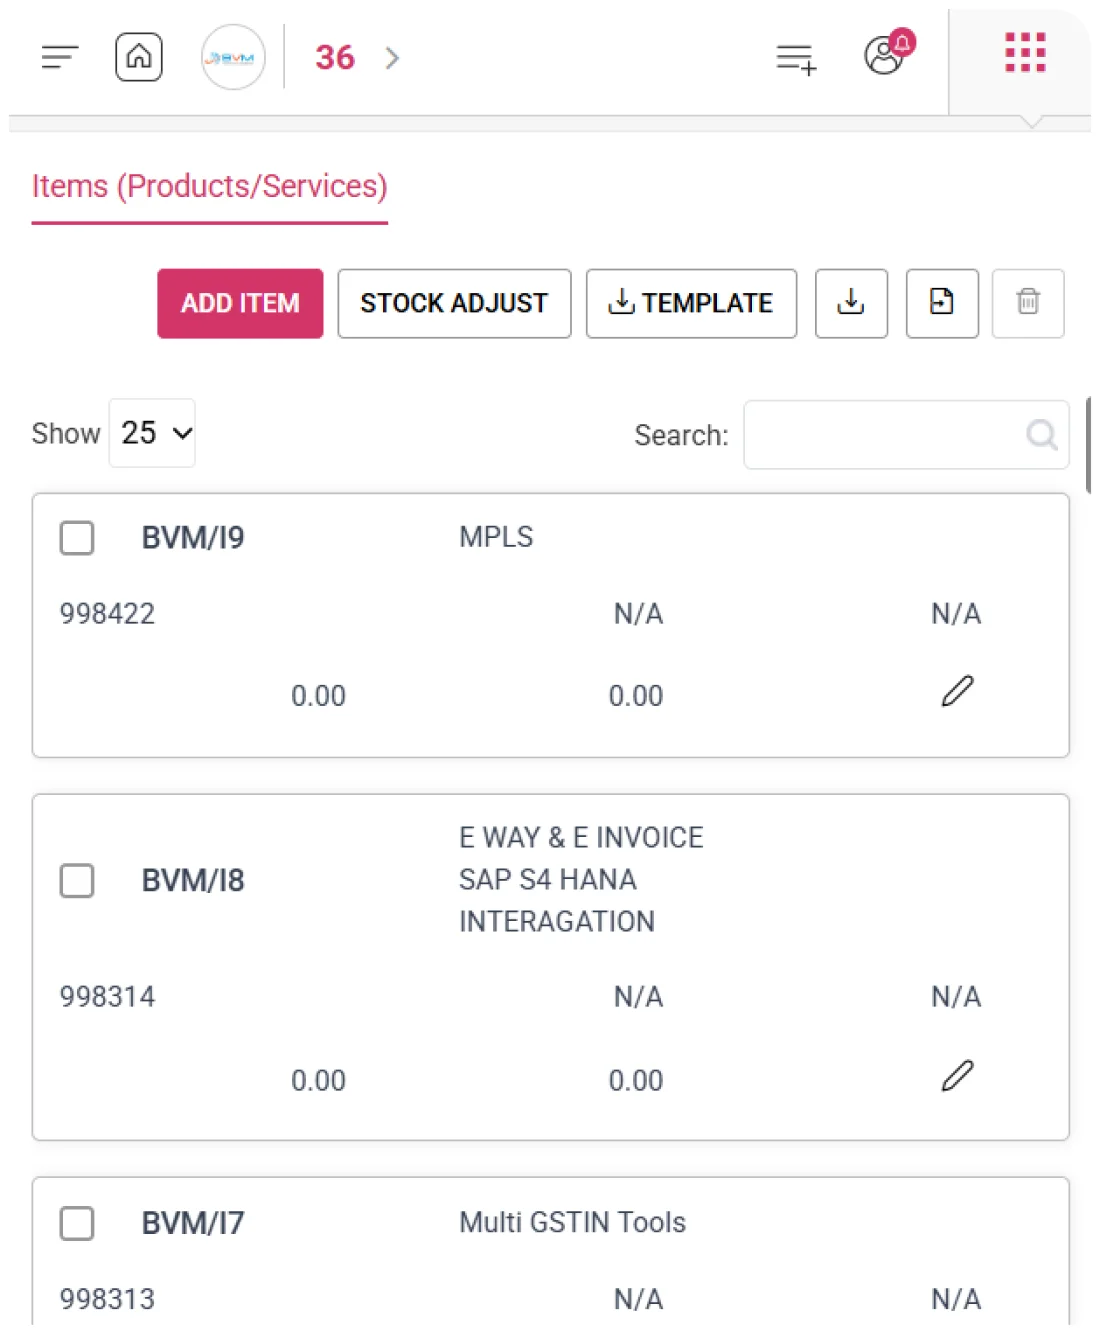Click item code BVM/I8

[193, 881]
